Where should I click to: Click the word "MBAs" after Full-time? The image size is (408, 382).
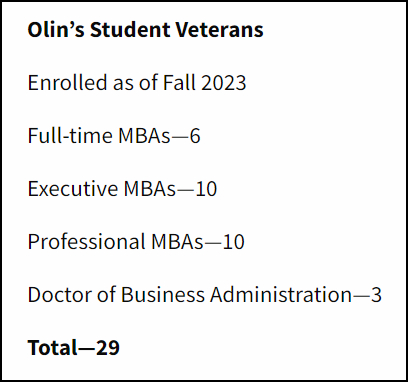click(x=144, y=136)
